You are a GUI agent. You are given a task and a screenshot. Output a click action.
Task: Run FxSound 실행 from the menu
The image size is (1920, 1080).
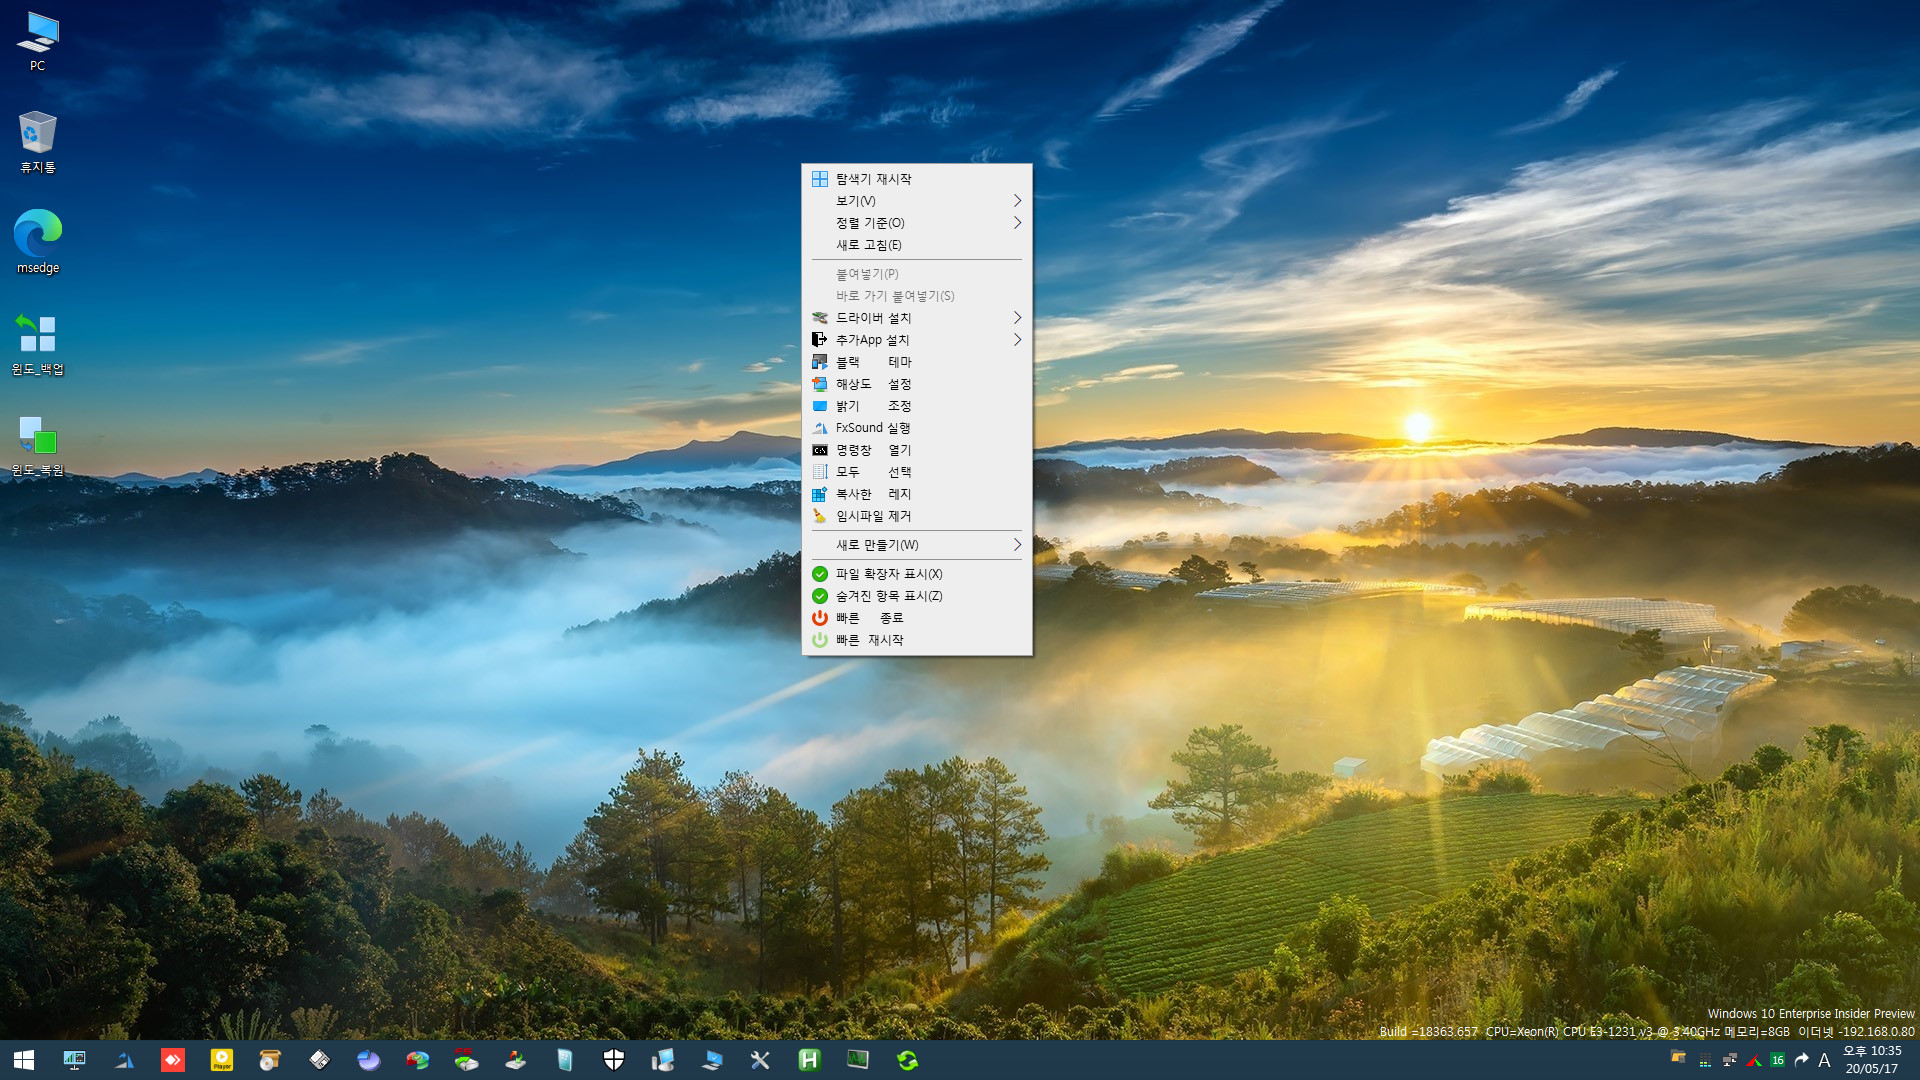[x=917, y=428]
